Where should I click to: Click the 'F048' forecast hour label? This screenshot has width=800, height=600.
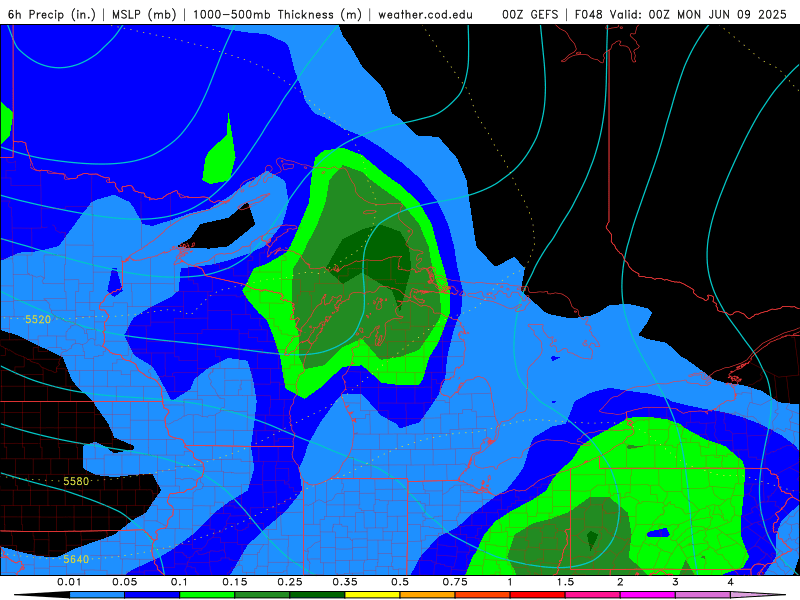589,14
